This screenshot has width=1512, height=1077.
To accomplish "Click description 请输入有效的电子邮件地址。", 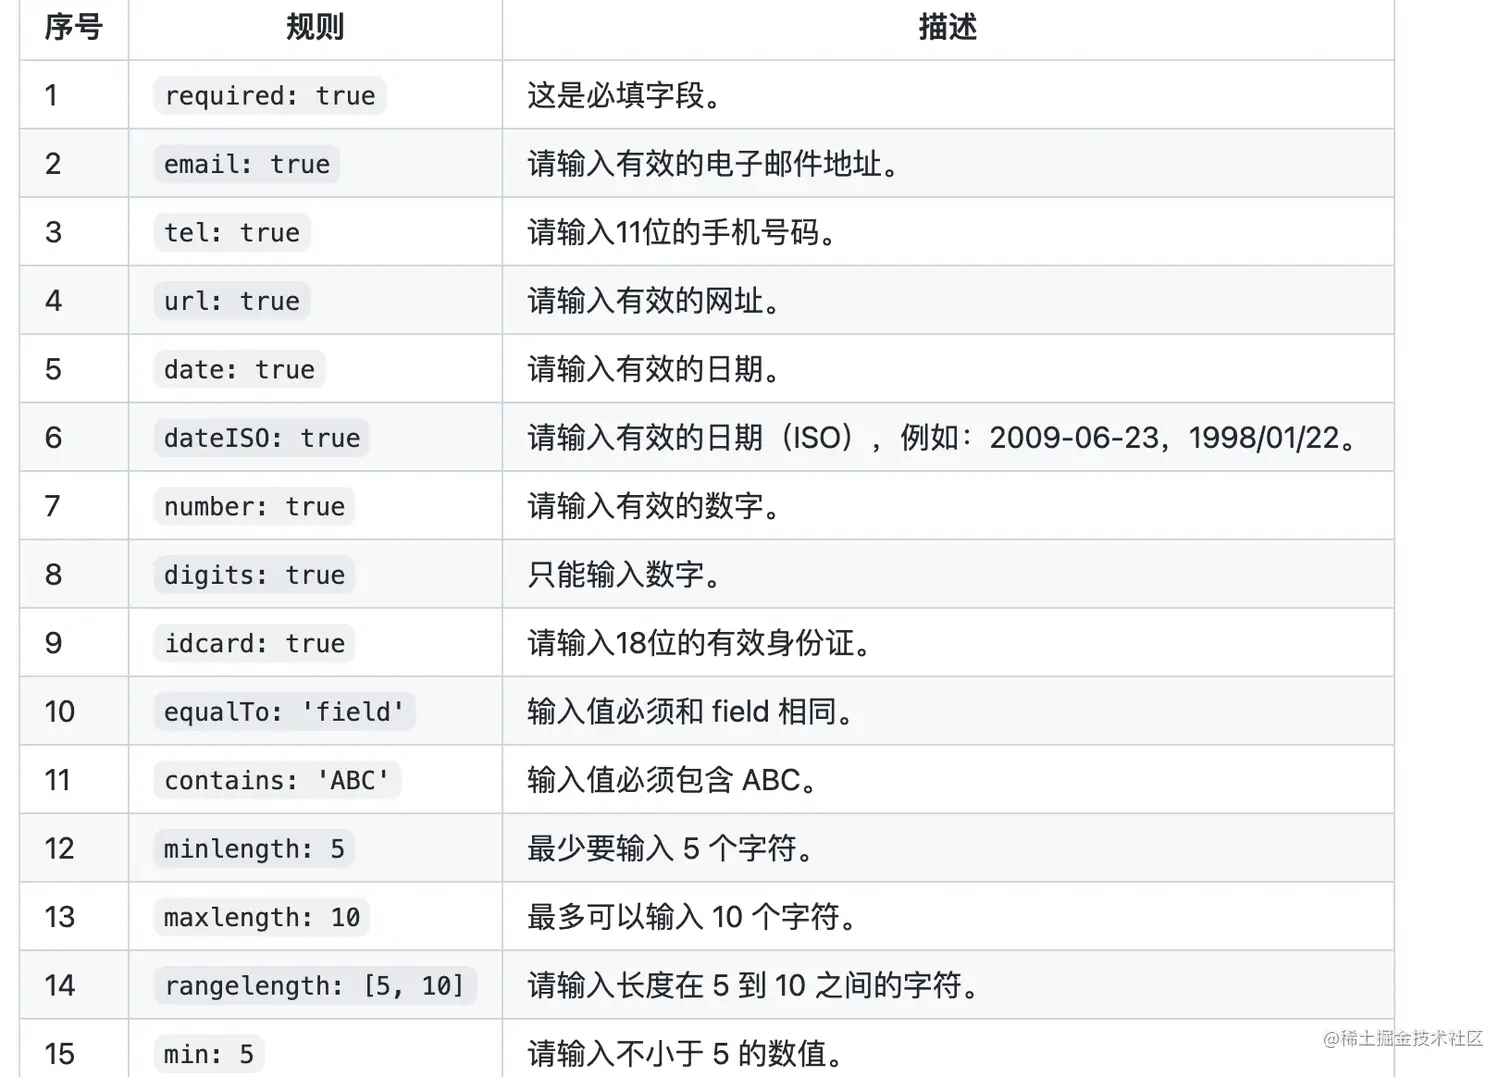I will tap(713, 164).
